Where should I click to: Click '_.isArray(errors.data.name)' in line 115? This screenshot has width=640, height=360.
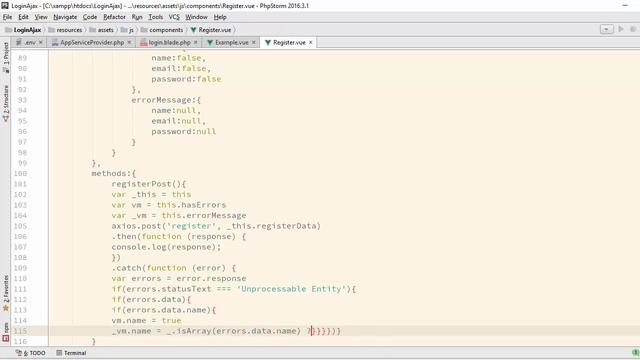(x=233, y=331)
